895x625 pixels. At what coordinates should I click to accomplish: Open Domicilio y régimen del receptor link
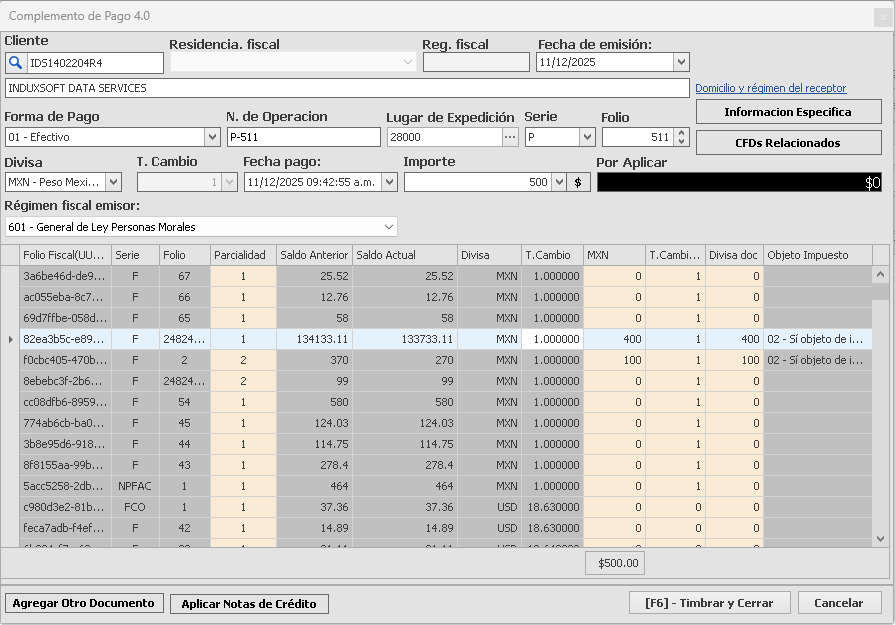coord(770,89)
